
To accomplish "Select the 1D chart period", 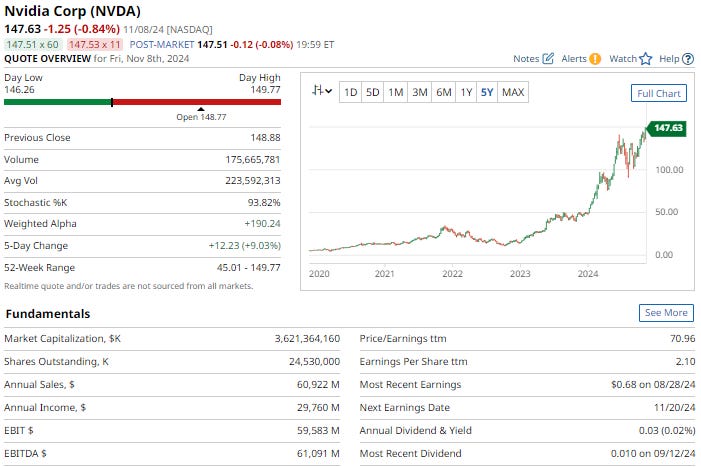I will tap(350, 93).
